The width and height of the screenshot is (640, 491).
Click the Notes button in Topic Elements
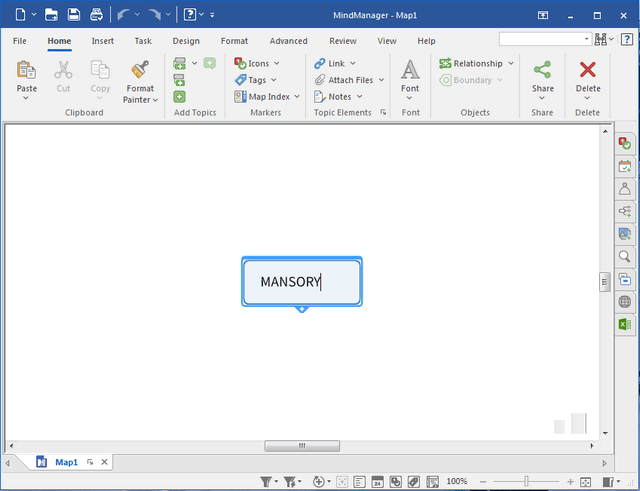[339, 97]
